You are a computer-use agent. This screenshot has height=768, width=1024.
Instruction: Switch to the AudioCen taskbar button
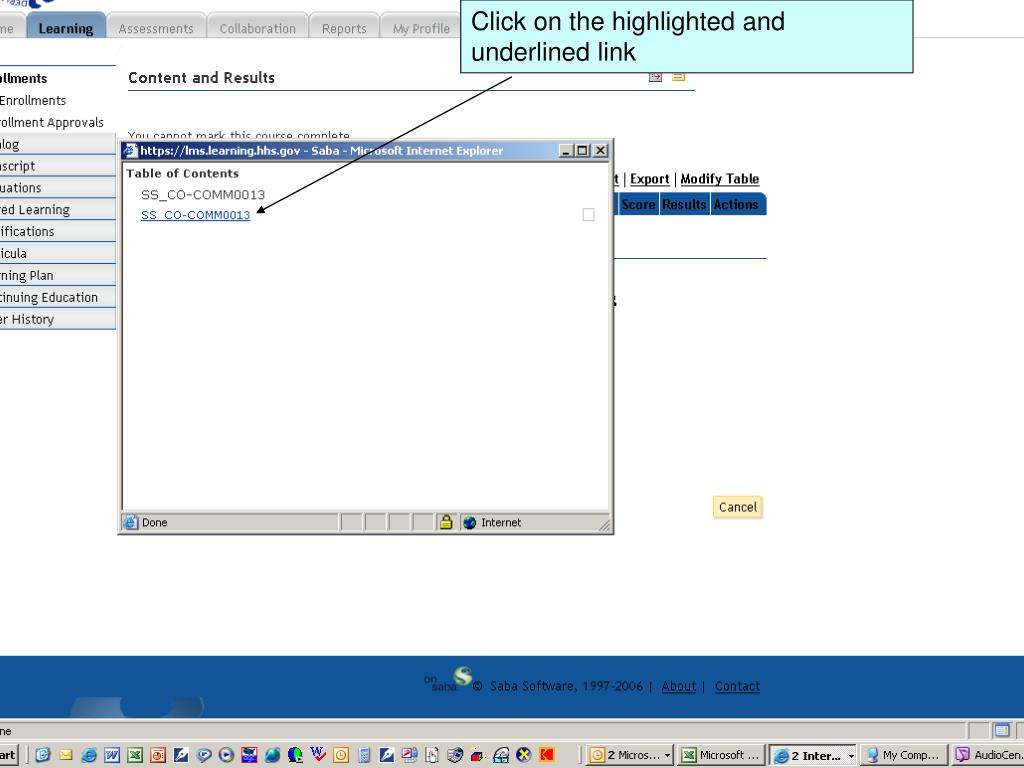(987, 755)
